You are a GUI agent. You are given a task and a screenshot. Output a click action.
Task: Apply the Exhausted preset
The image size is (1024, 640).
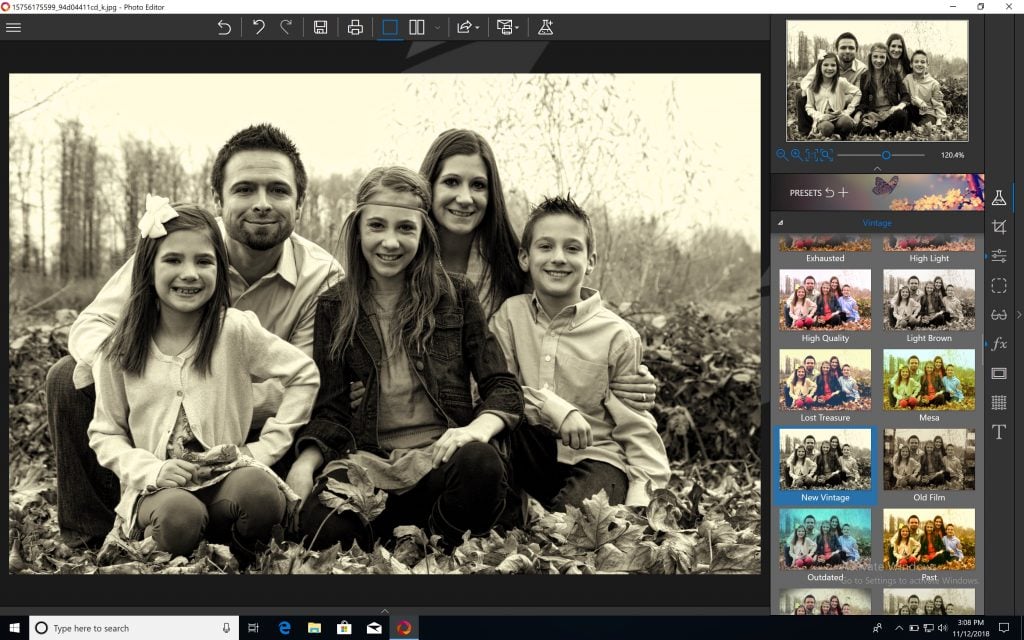(x=825, y=249)
